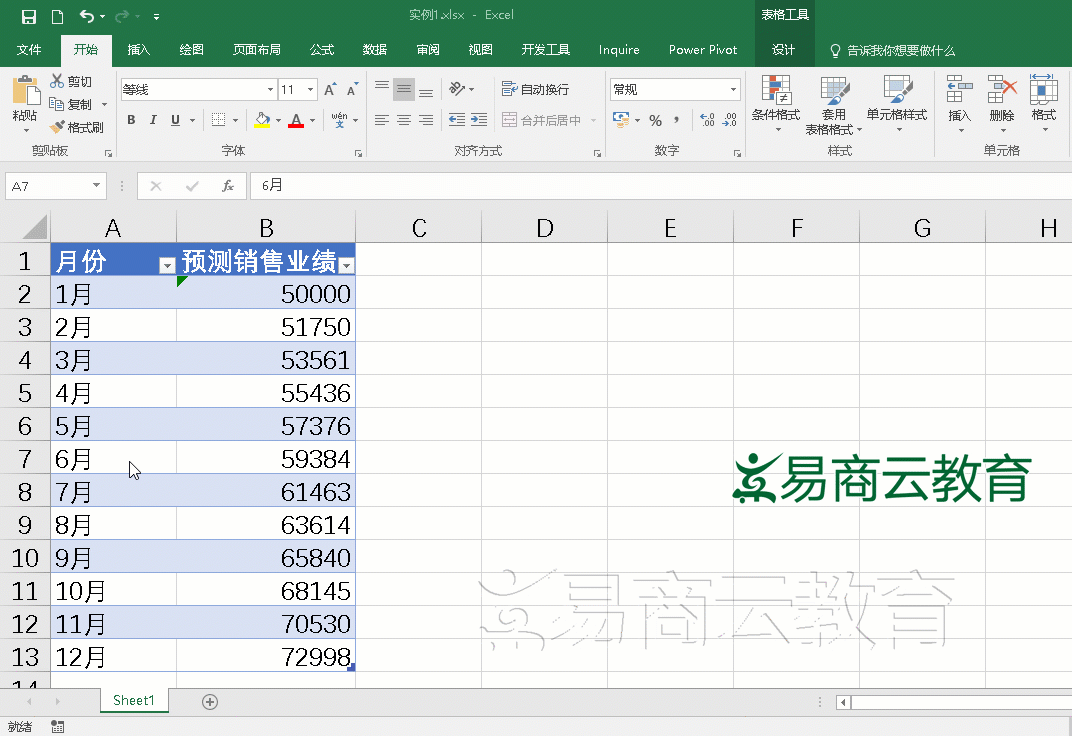Screen dimensions: 1072x736
Task: Open the 复制 dropdown arrow
Action: [105, 105]
